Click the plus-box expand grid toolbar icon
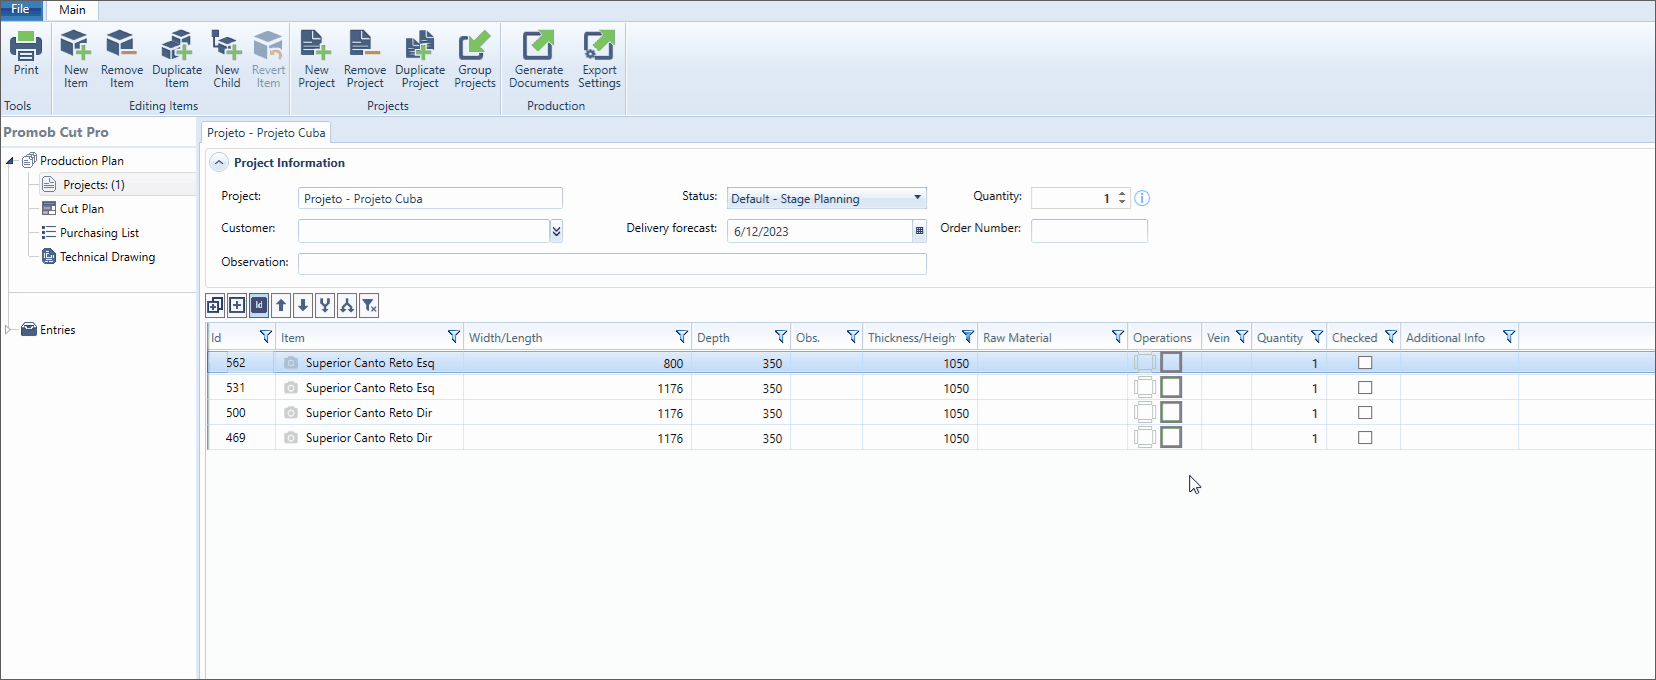1656x680 pixels. click(x=237, y=305)
